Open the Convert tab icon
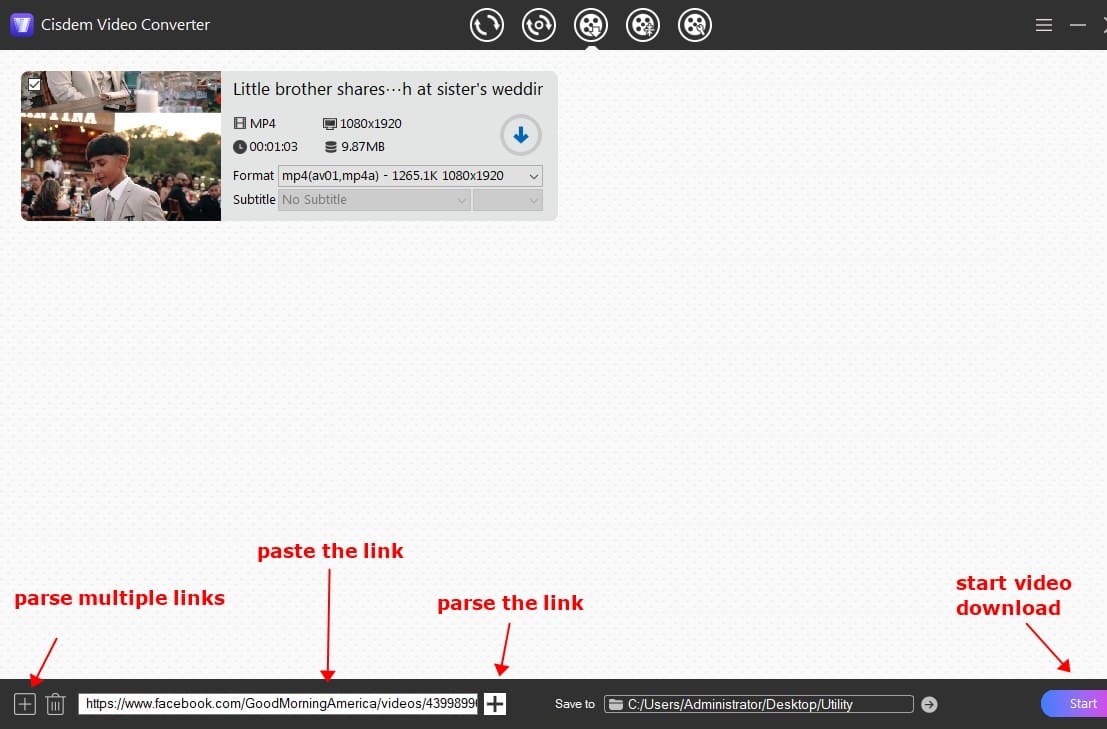Image resolution: width=1107 pixels, height=729 pixels. coord(487,25)
